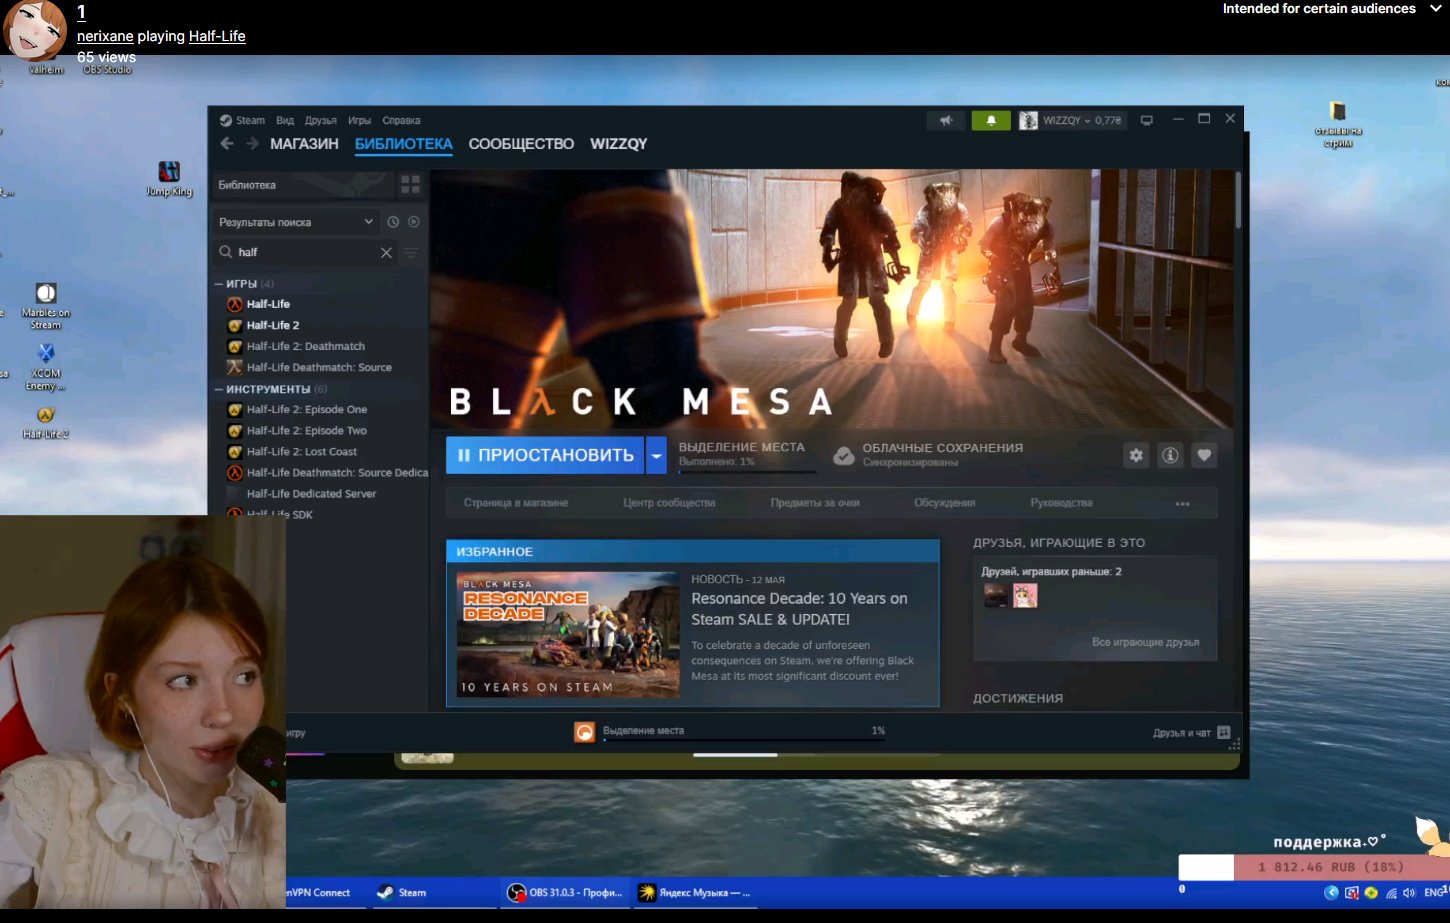Image resolution: width=1450 pixels, height=923 pixels.
Task: Go back with the Steam back arrow
Action: pos(227,144)
